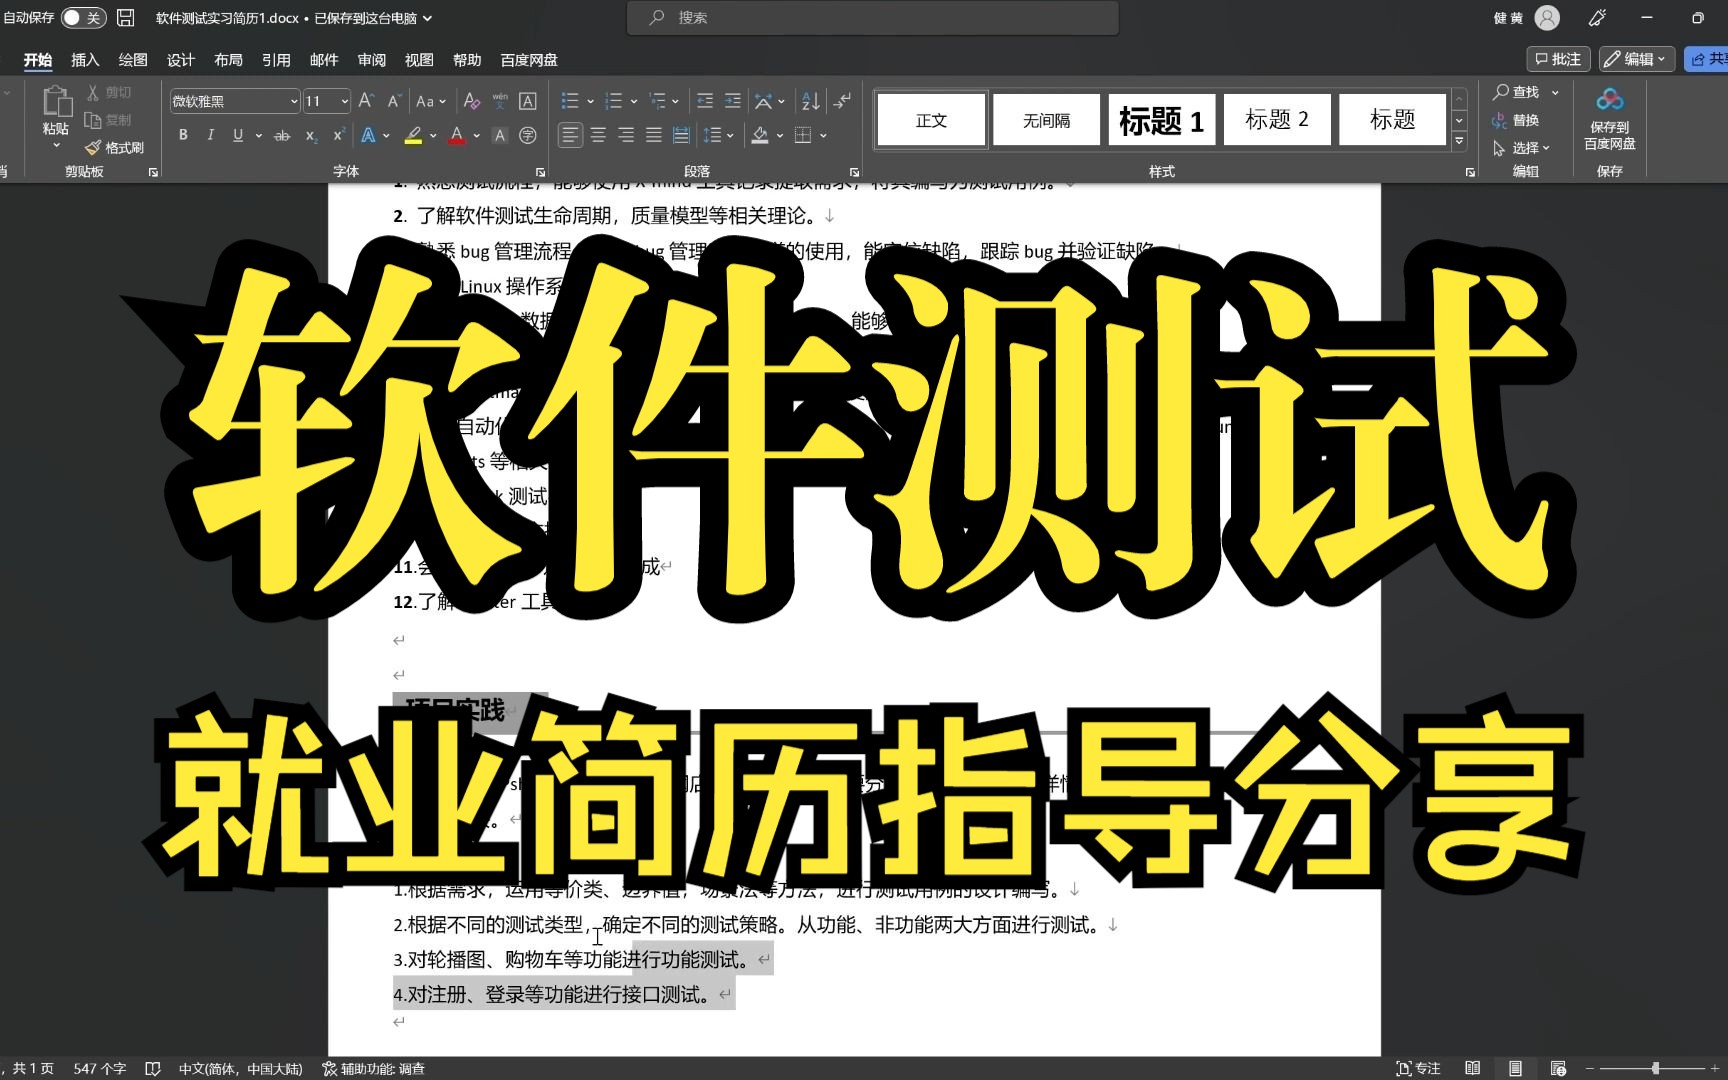Toggle strikethrough formatting
1728x1080 pixels.
tap(283, 135)
